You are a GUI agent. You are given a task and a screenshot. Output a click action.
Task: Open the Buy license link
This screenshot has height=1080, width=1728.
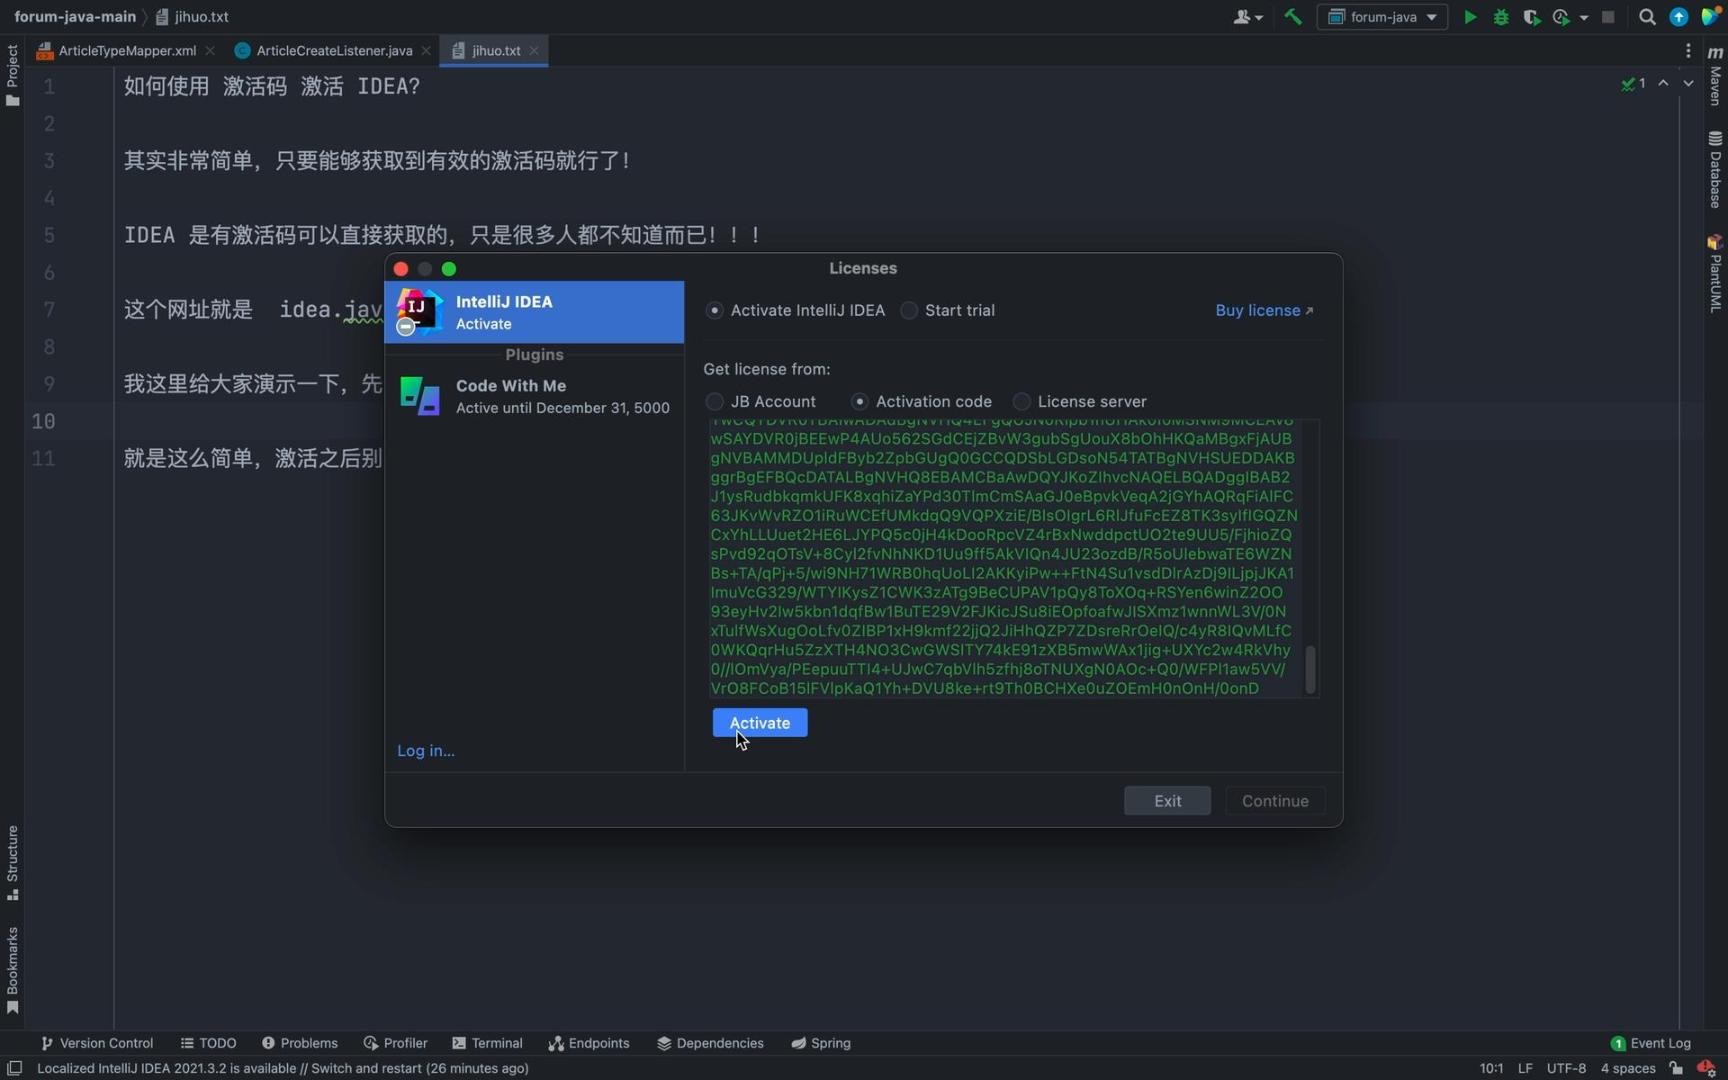point(1264,311)
